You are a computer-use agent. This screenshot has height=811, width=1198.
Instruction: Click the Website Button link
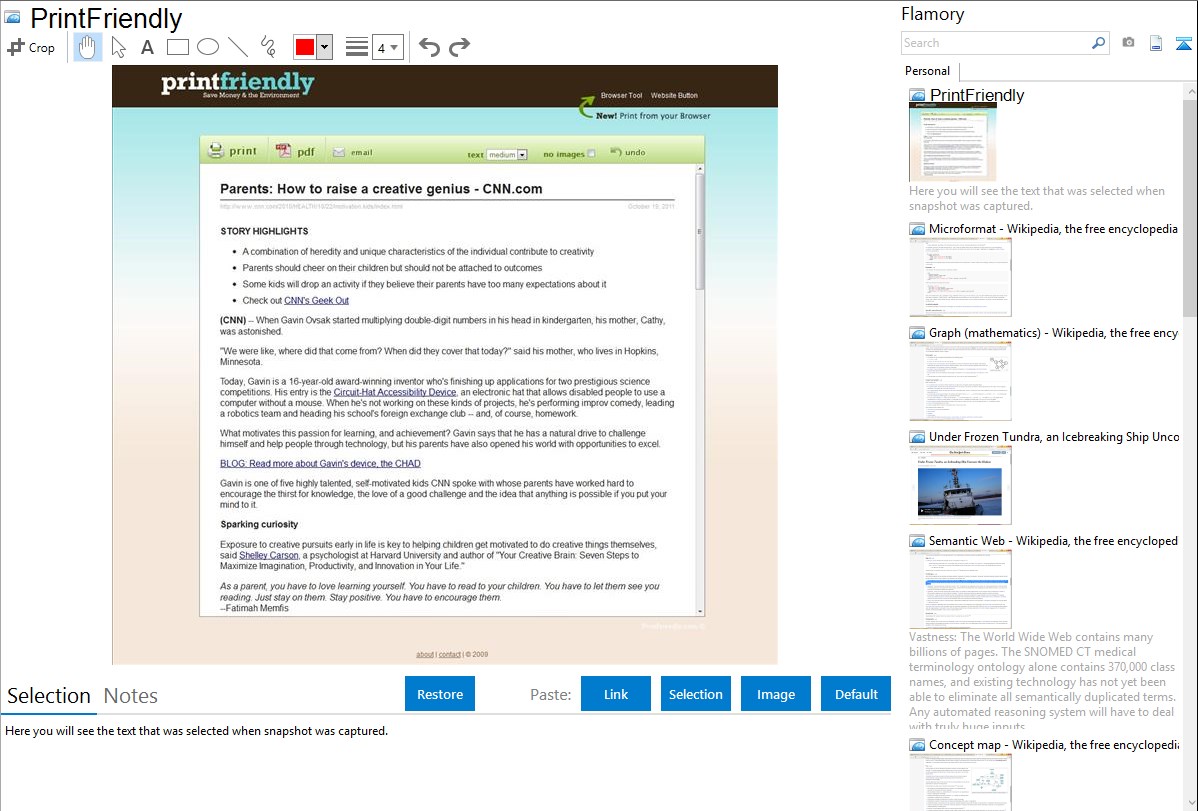(x=674, y=96)
